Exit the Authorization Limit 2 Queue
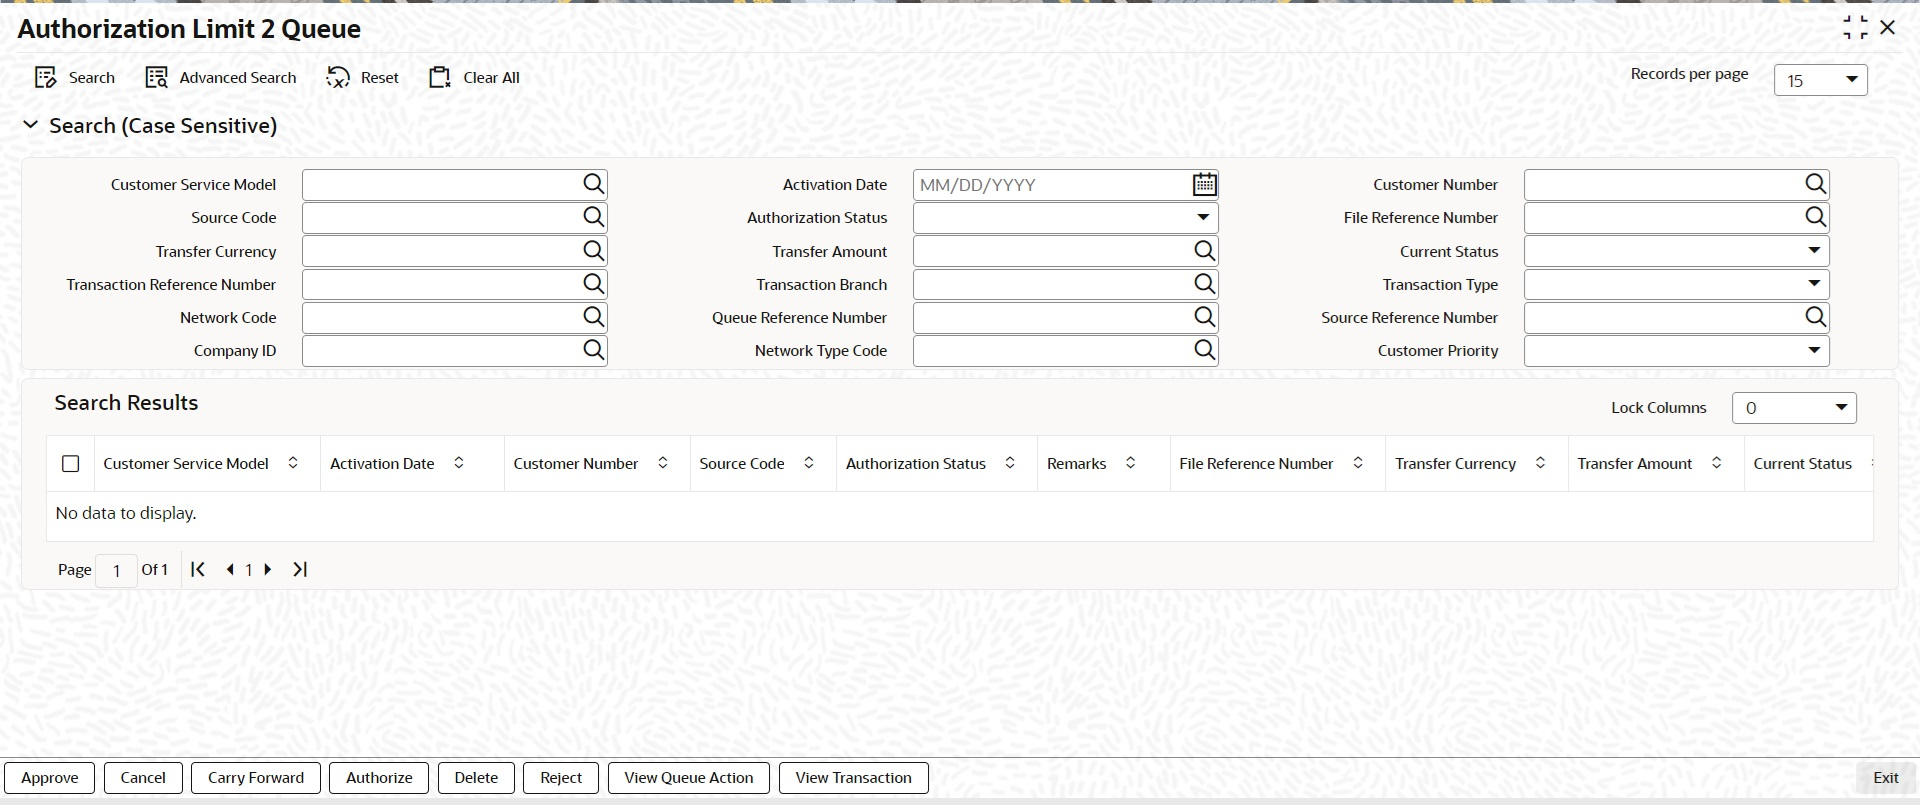The image size is (1920, 805). coord(1886,778)
